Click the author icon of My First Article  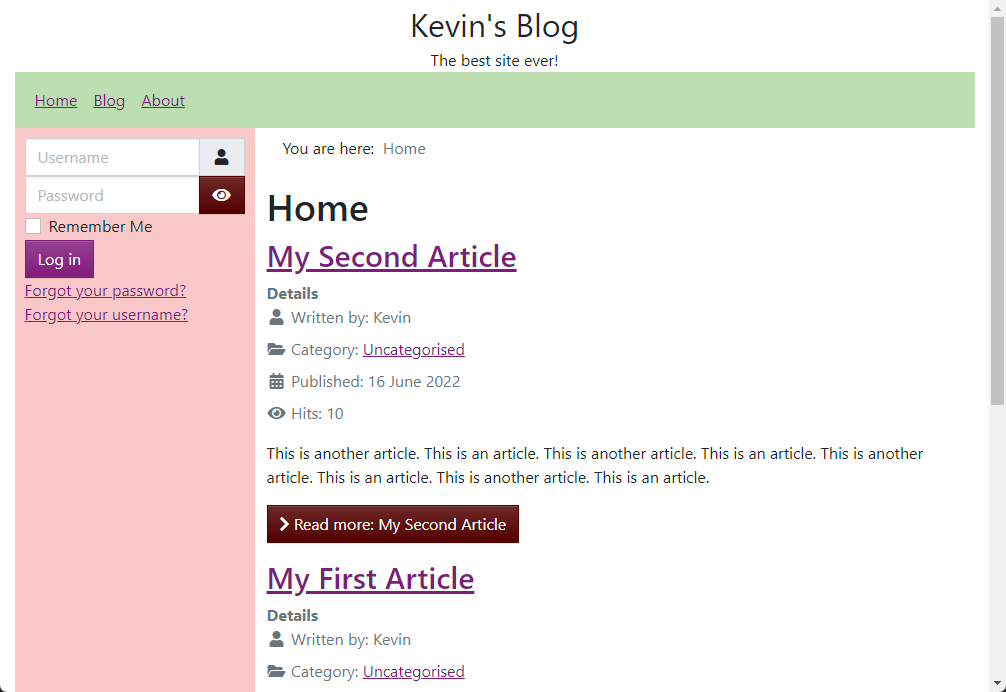coord(277,639)
